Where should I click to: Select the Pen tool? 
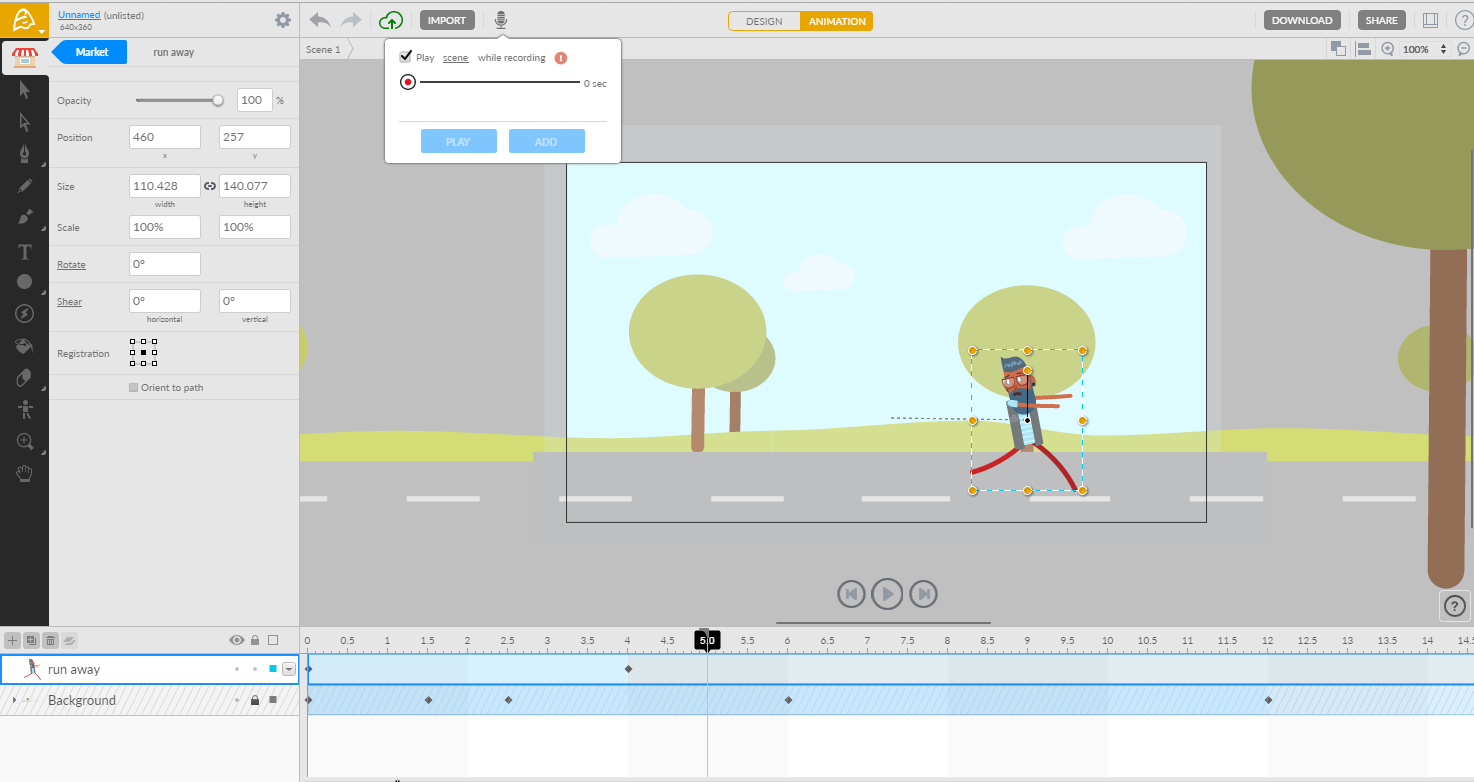click(25, 154)
